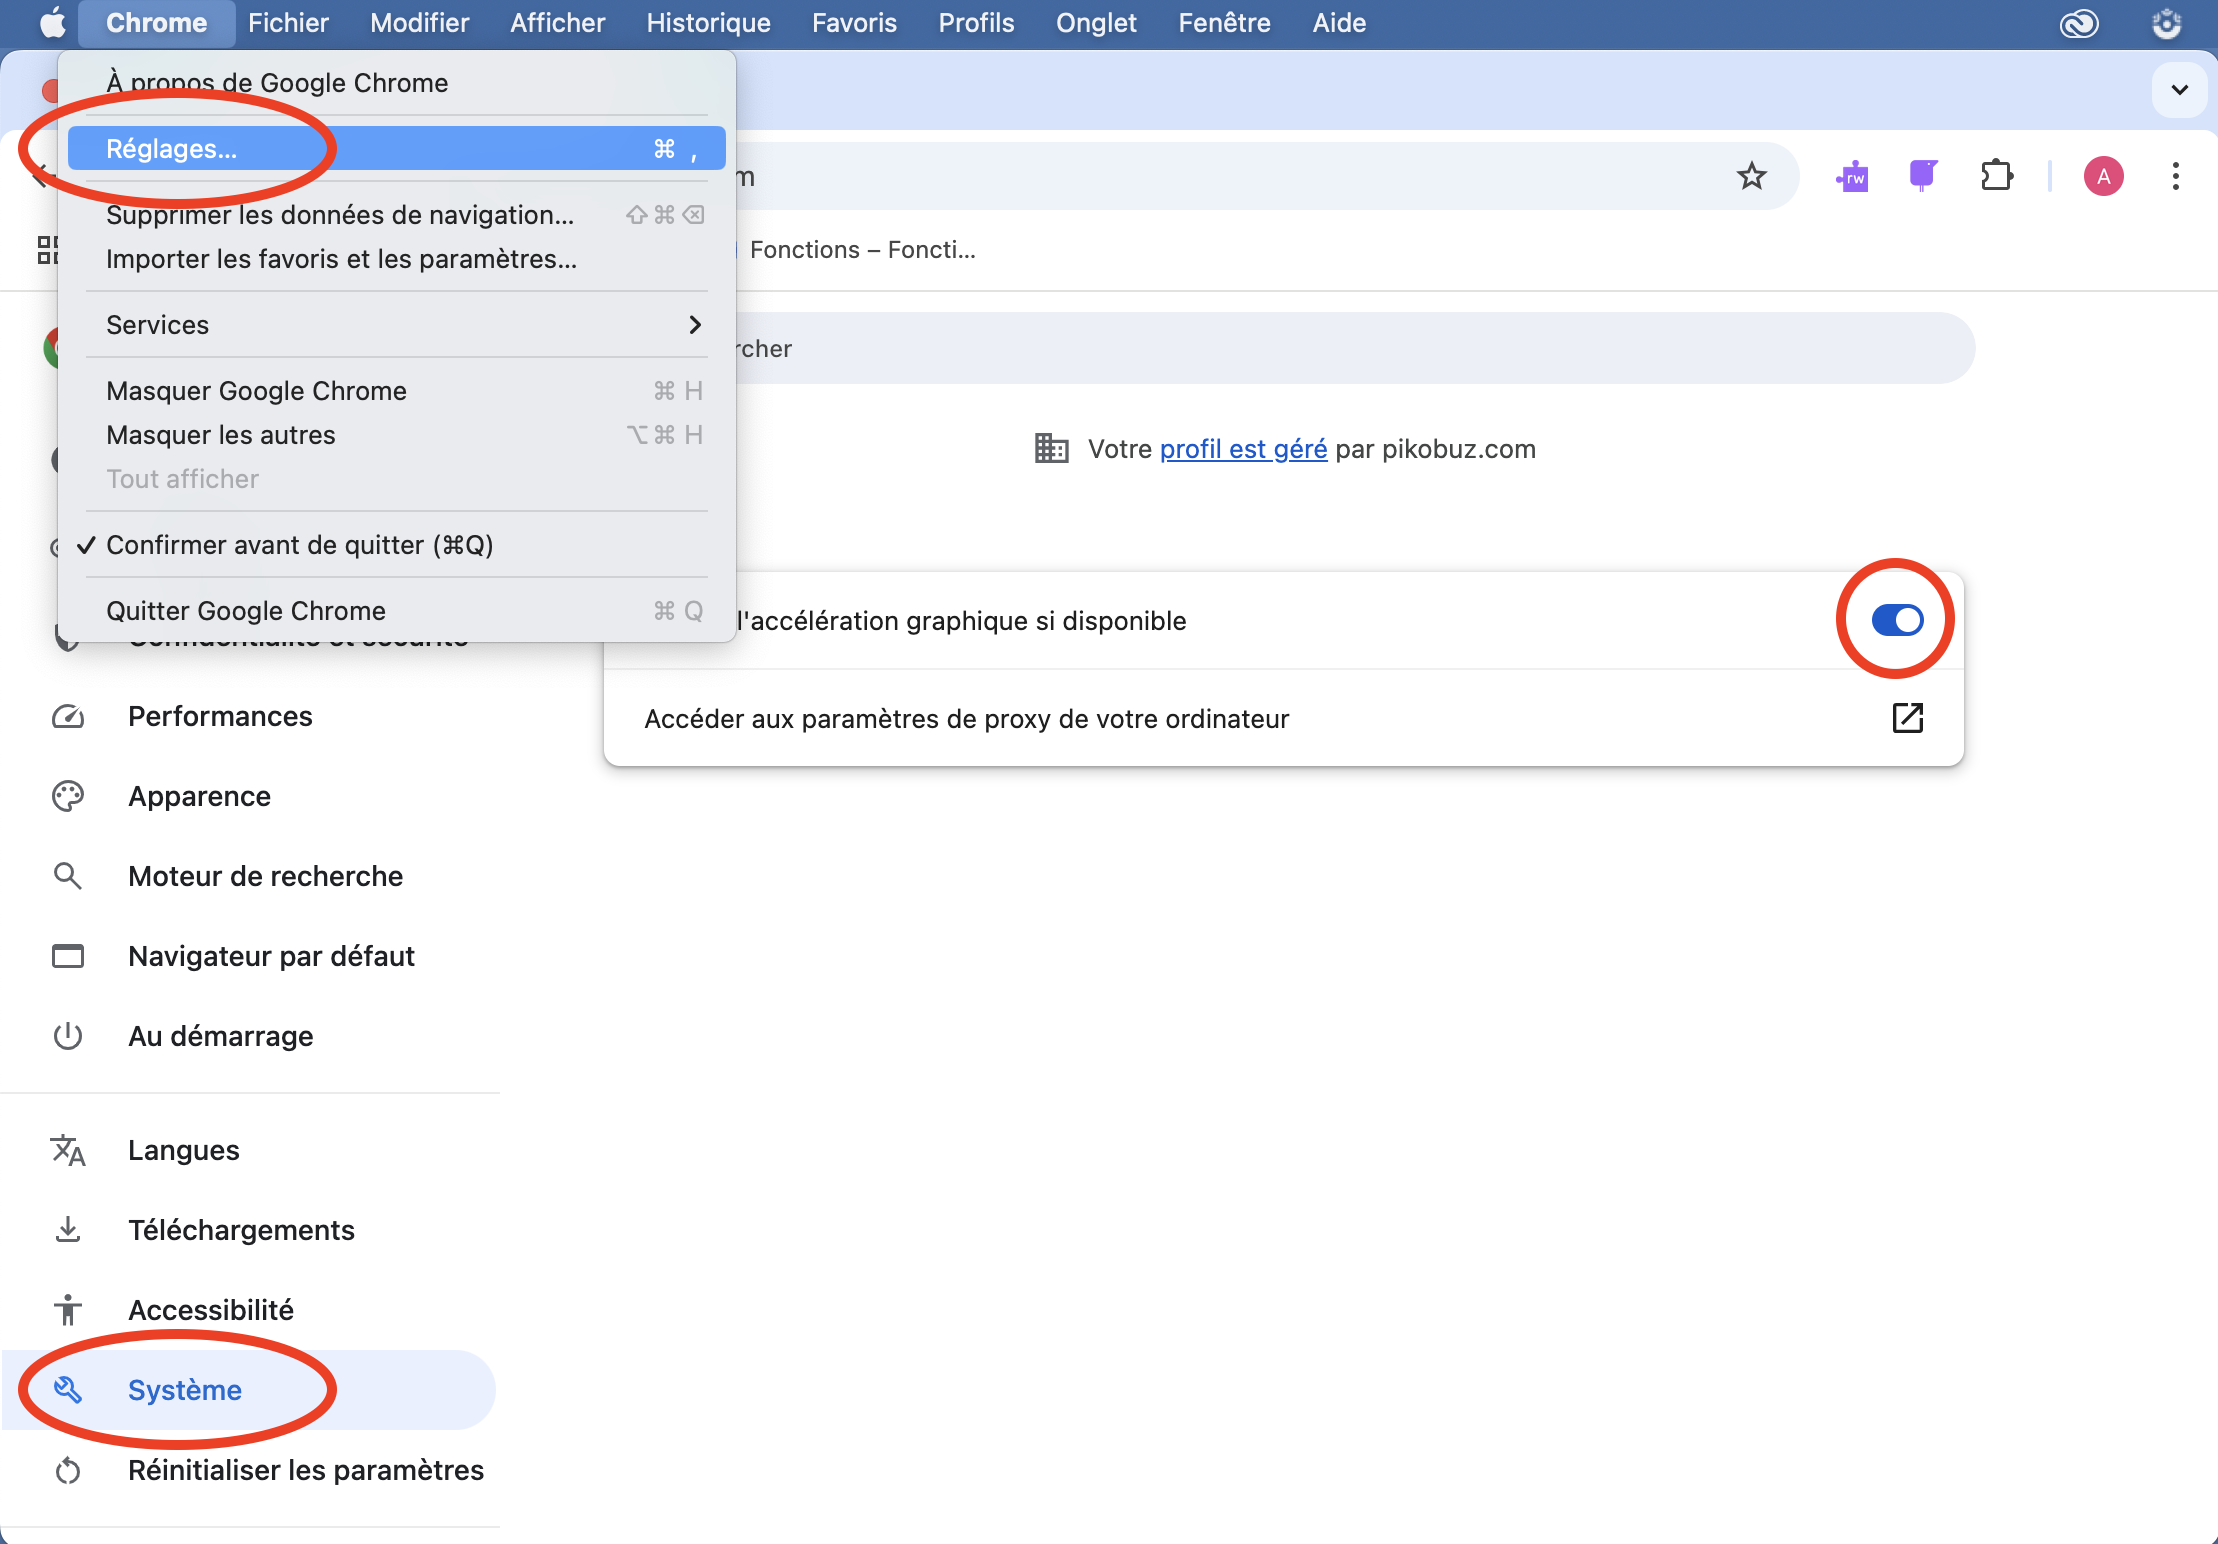
Task: Open Chrome's three-dot menu
Action: pyautogui.click(x=2175, y=177)
